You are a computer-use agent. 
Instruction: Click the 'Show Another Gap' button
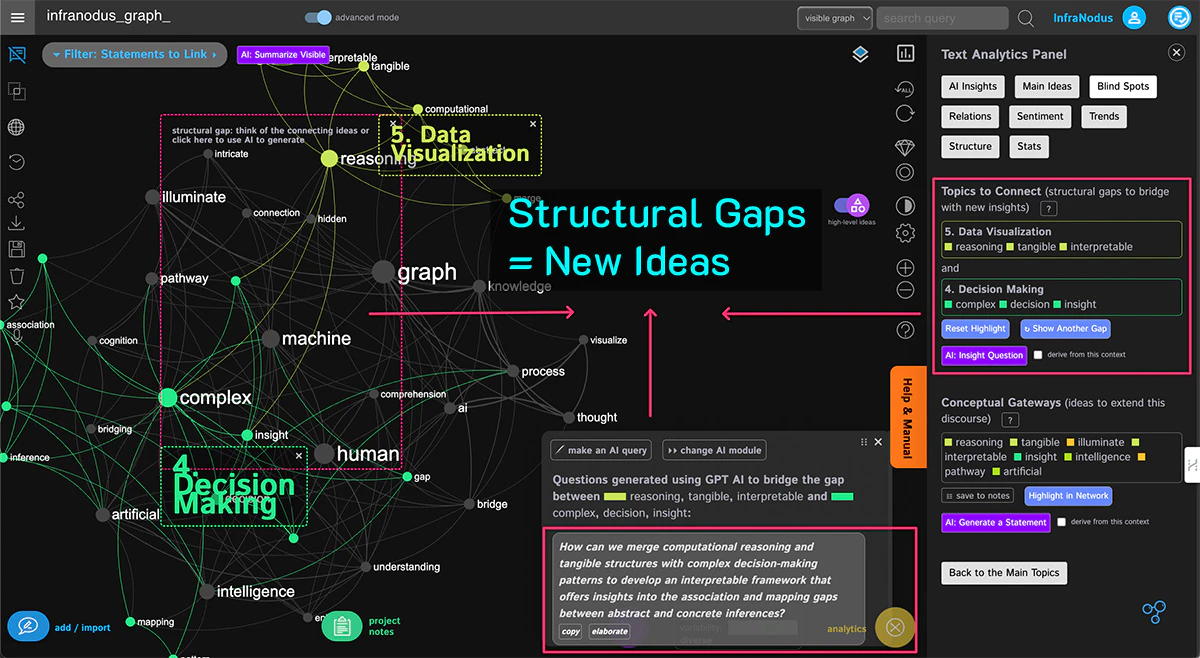[1065, 328]
